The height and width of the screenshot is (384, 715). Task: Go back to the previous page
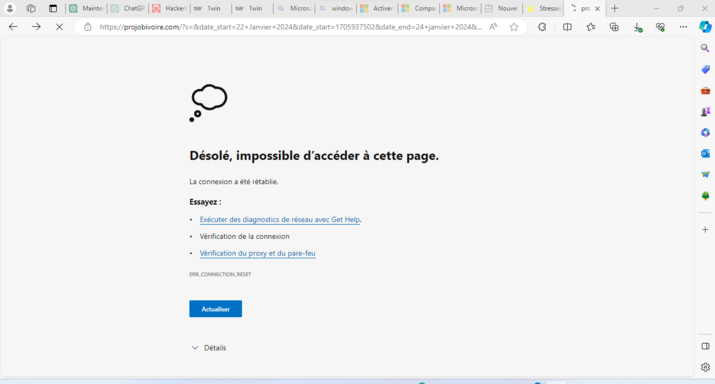[x=13, y=27]
